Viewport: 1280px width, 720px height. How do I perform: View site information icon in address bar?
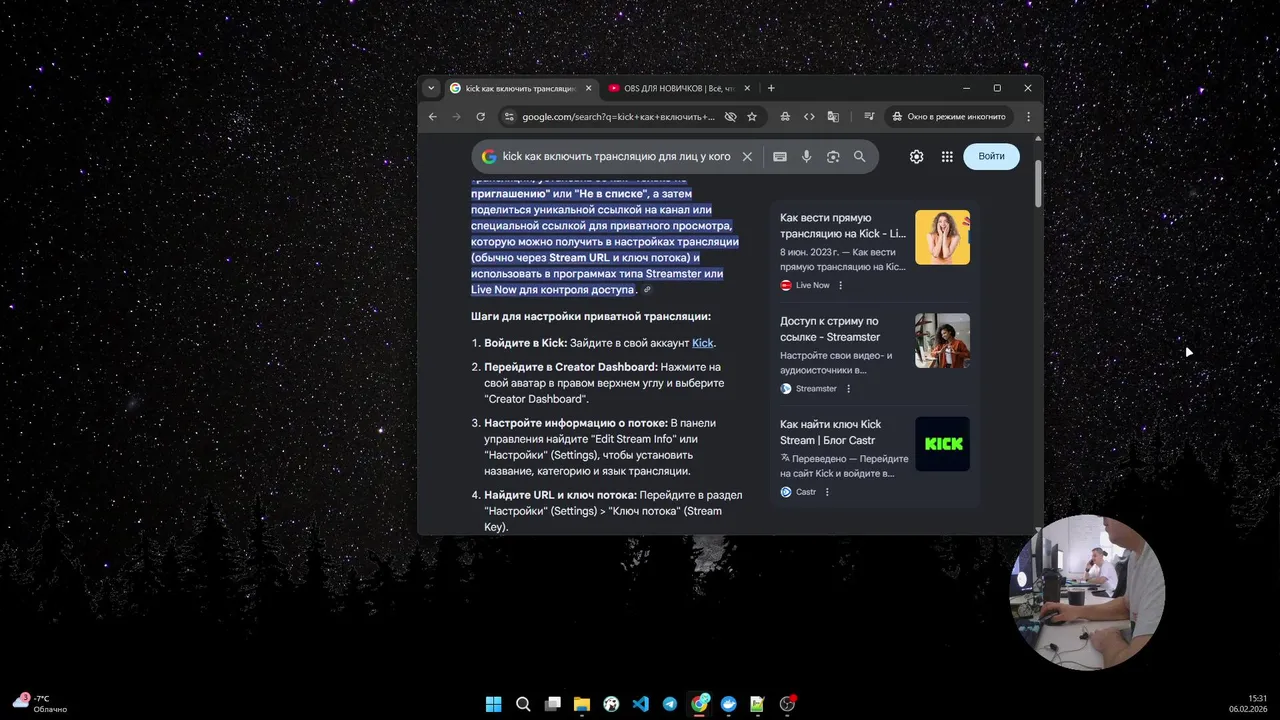[509, 117]
